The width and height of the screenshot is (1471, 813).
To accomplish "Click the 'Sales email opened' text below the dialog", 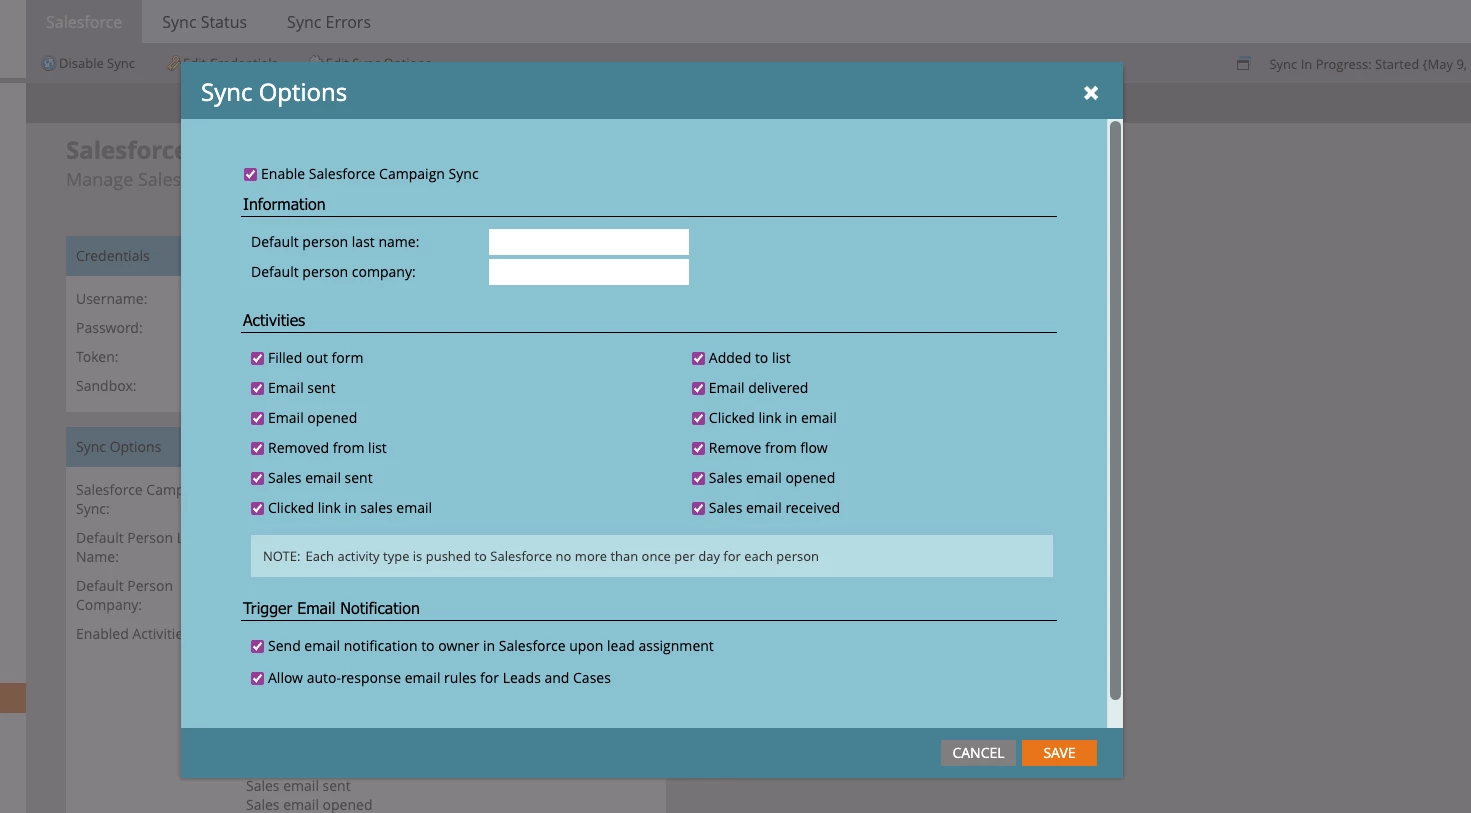I will coord(309,805).
